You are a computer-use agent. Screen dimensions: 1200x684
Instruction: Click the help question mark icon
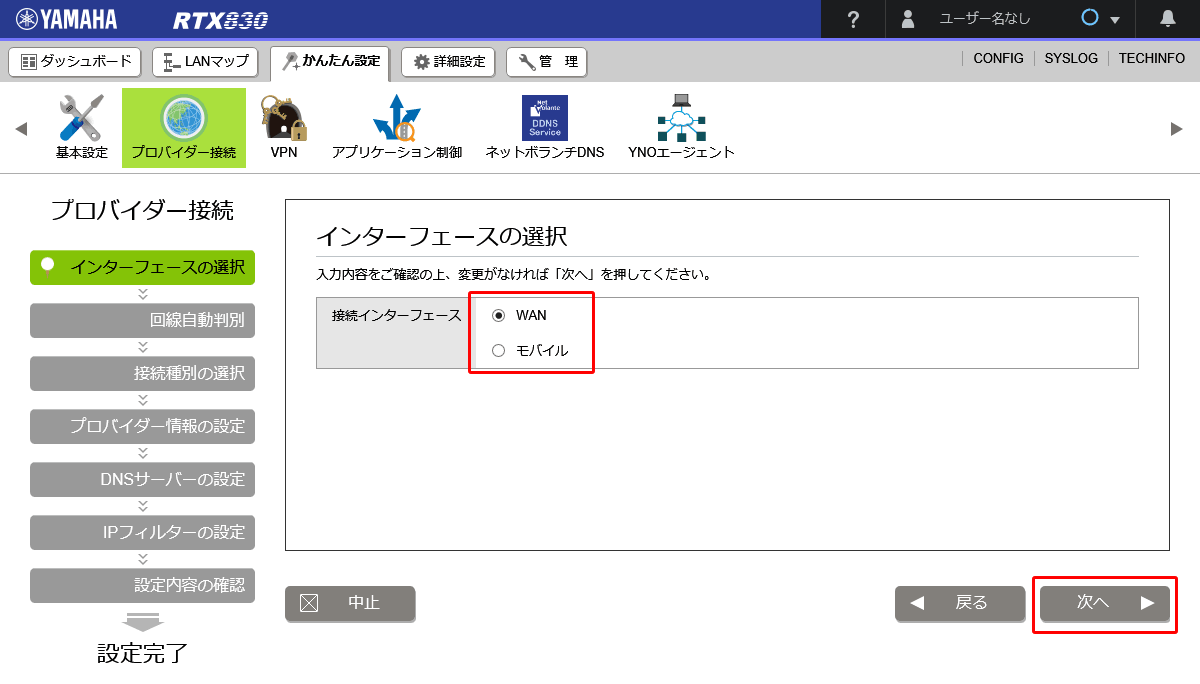click(x=853, y=19)
